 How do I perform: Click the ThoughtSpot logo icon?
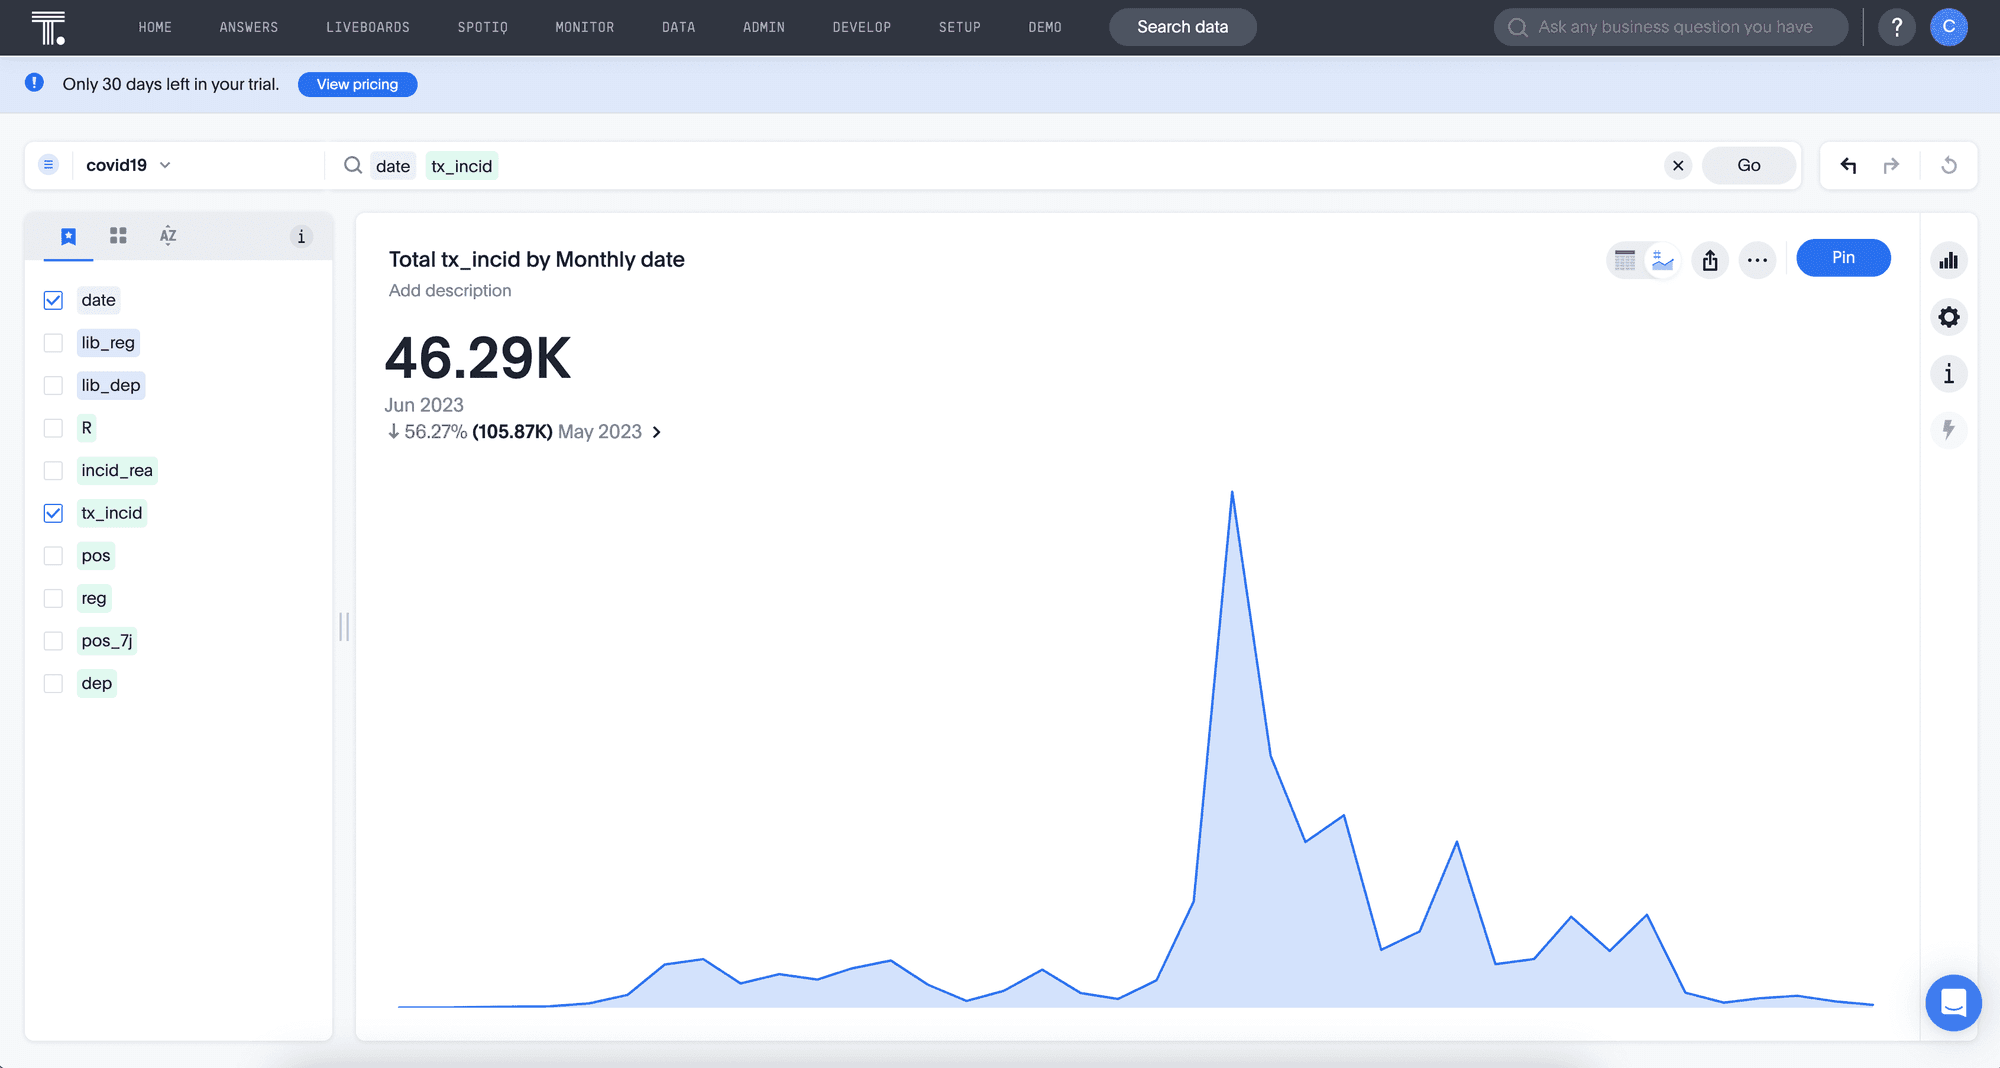tap(47, 28)
